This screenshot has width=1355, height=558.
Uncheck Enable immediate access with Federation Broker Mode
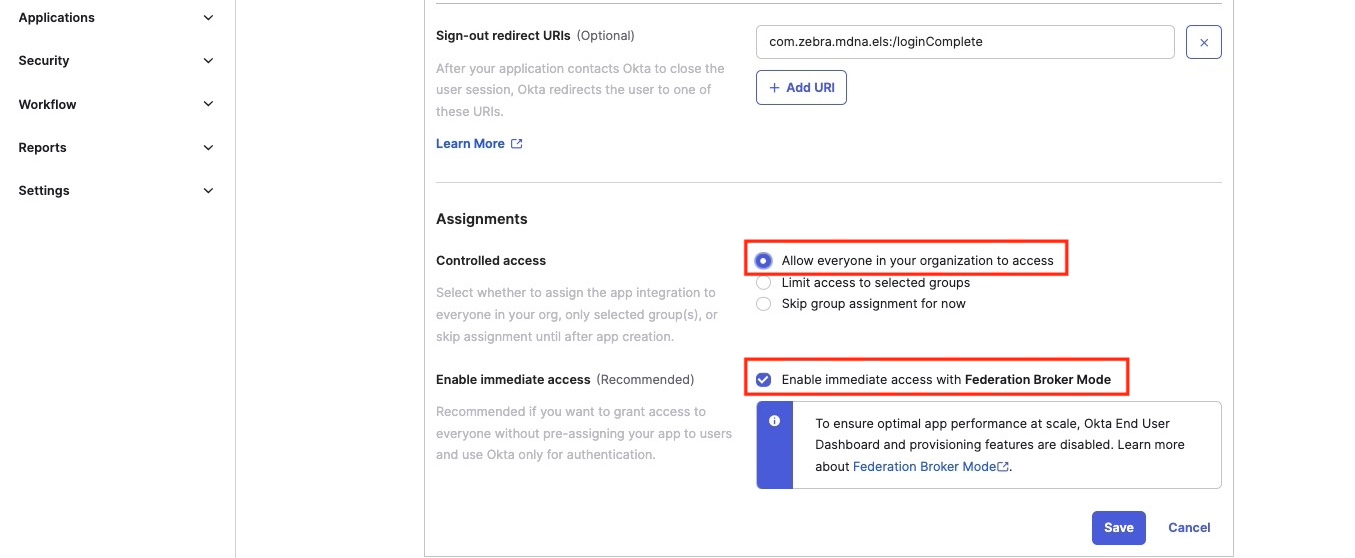(x=764, y=380)
